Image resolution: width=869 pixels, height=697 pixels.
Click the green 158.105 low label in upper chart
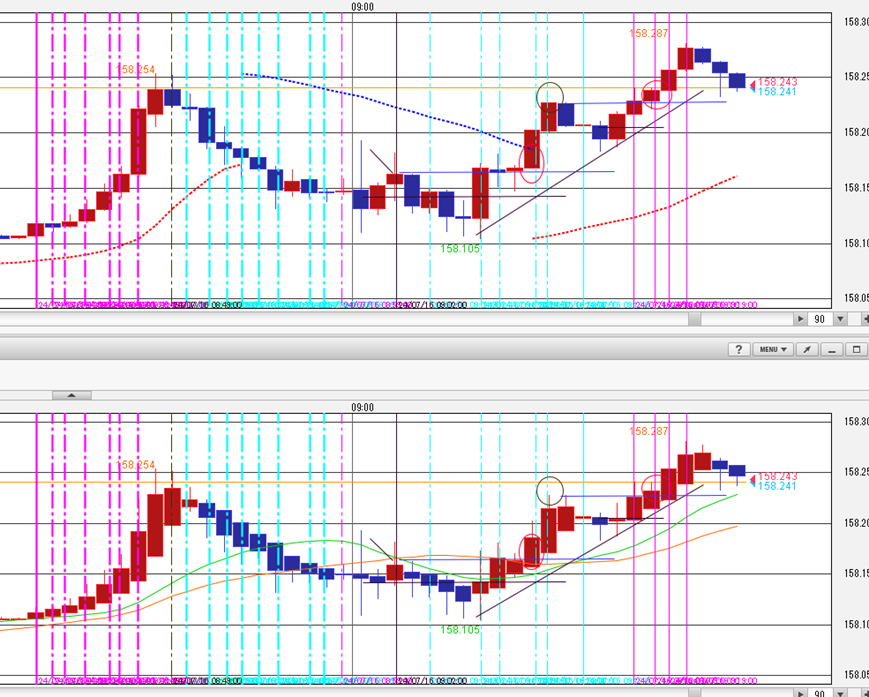pos(460,248)
